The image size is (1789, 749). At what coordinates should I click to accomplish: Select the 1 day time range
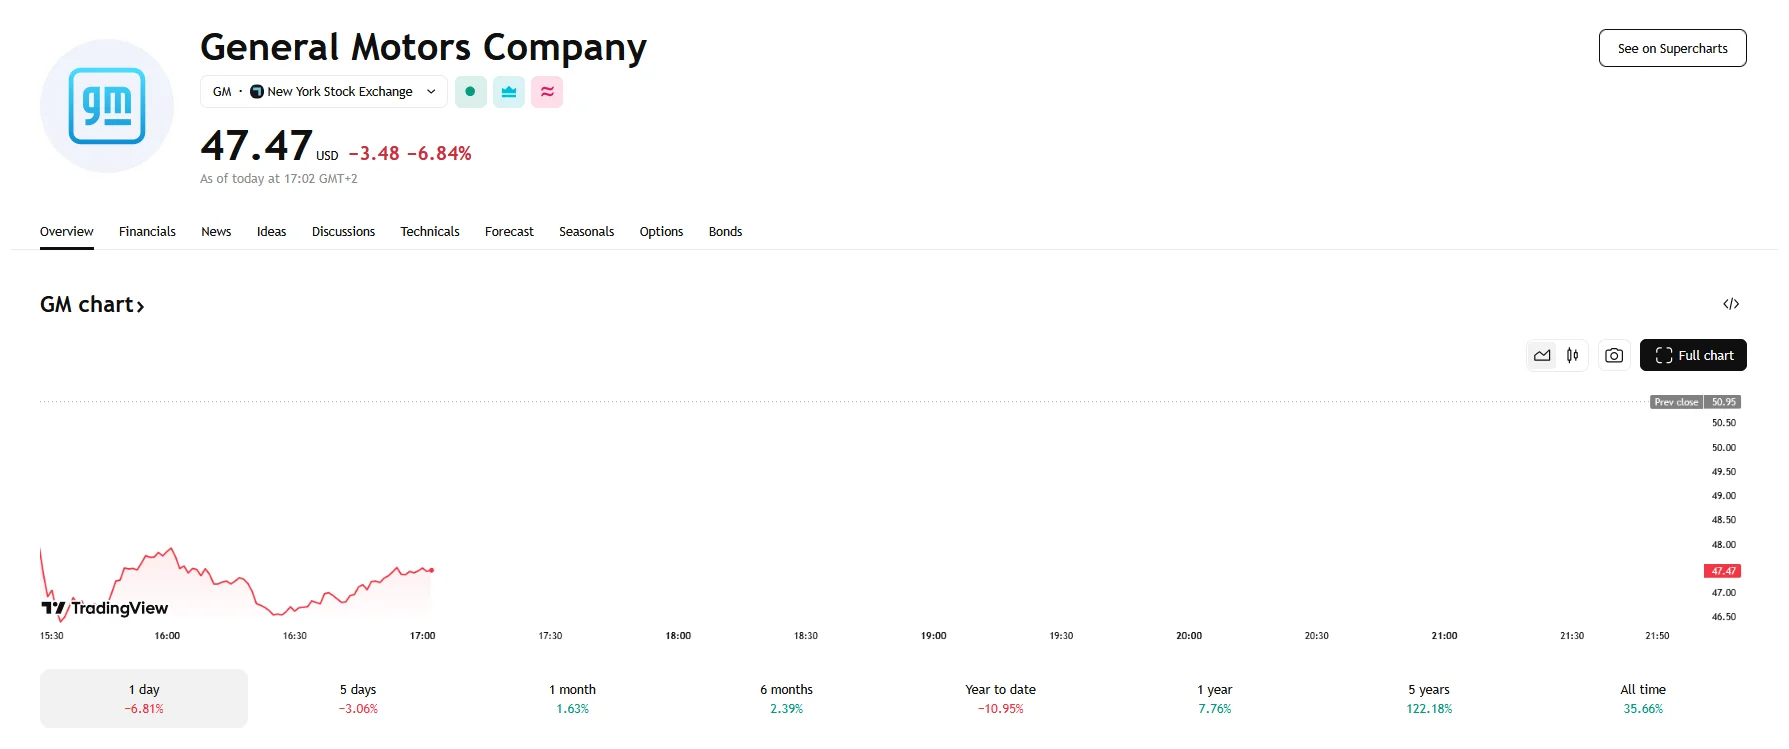(144, 698)
